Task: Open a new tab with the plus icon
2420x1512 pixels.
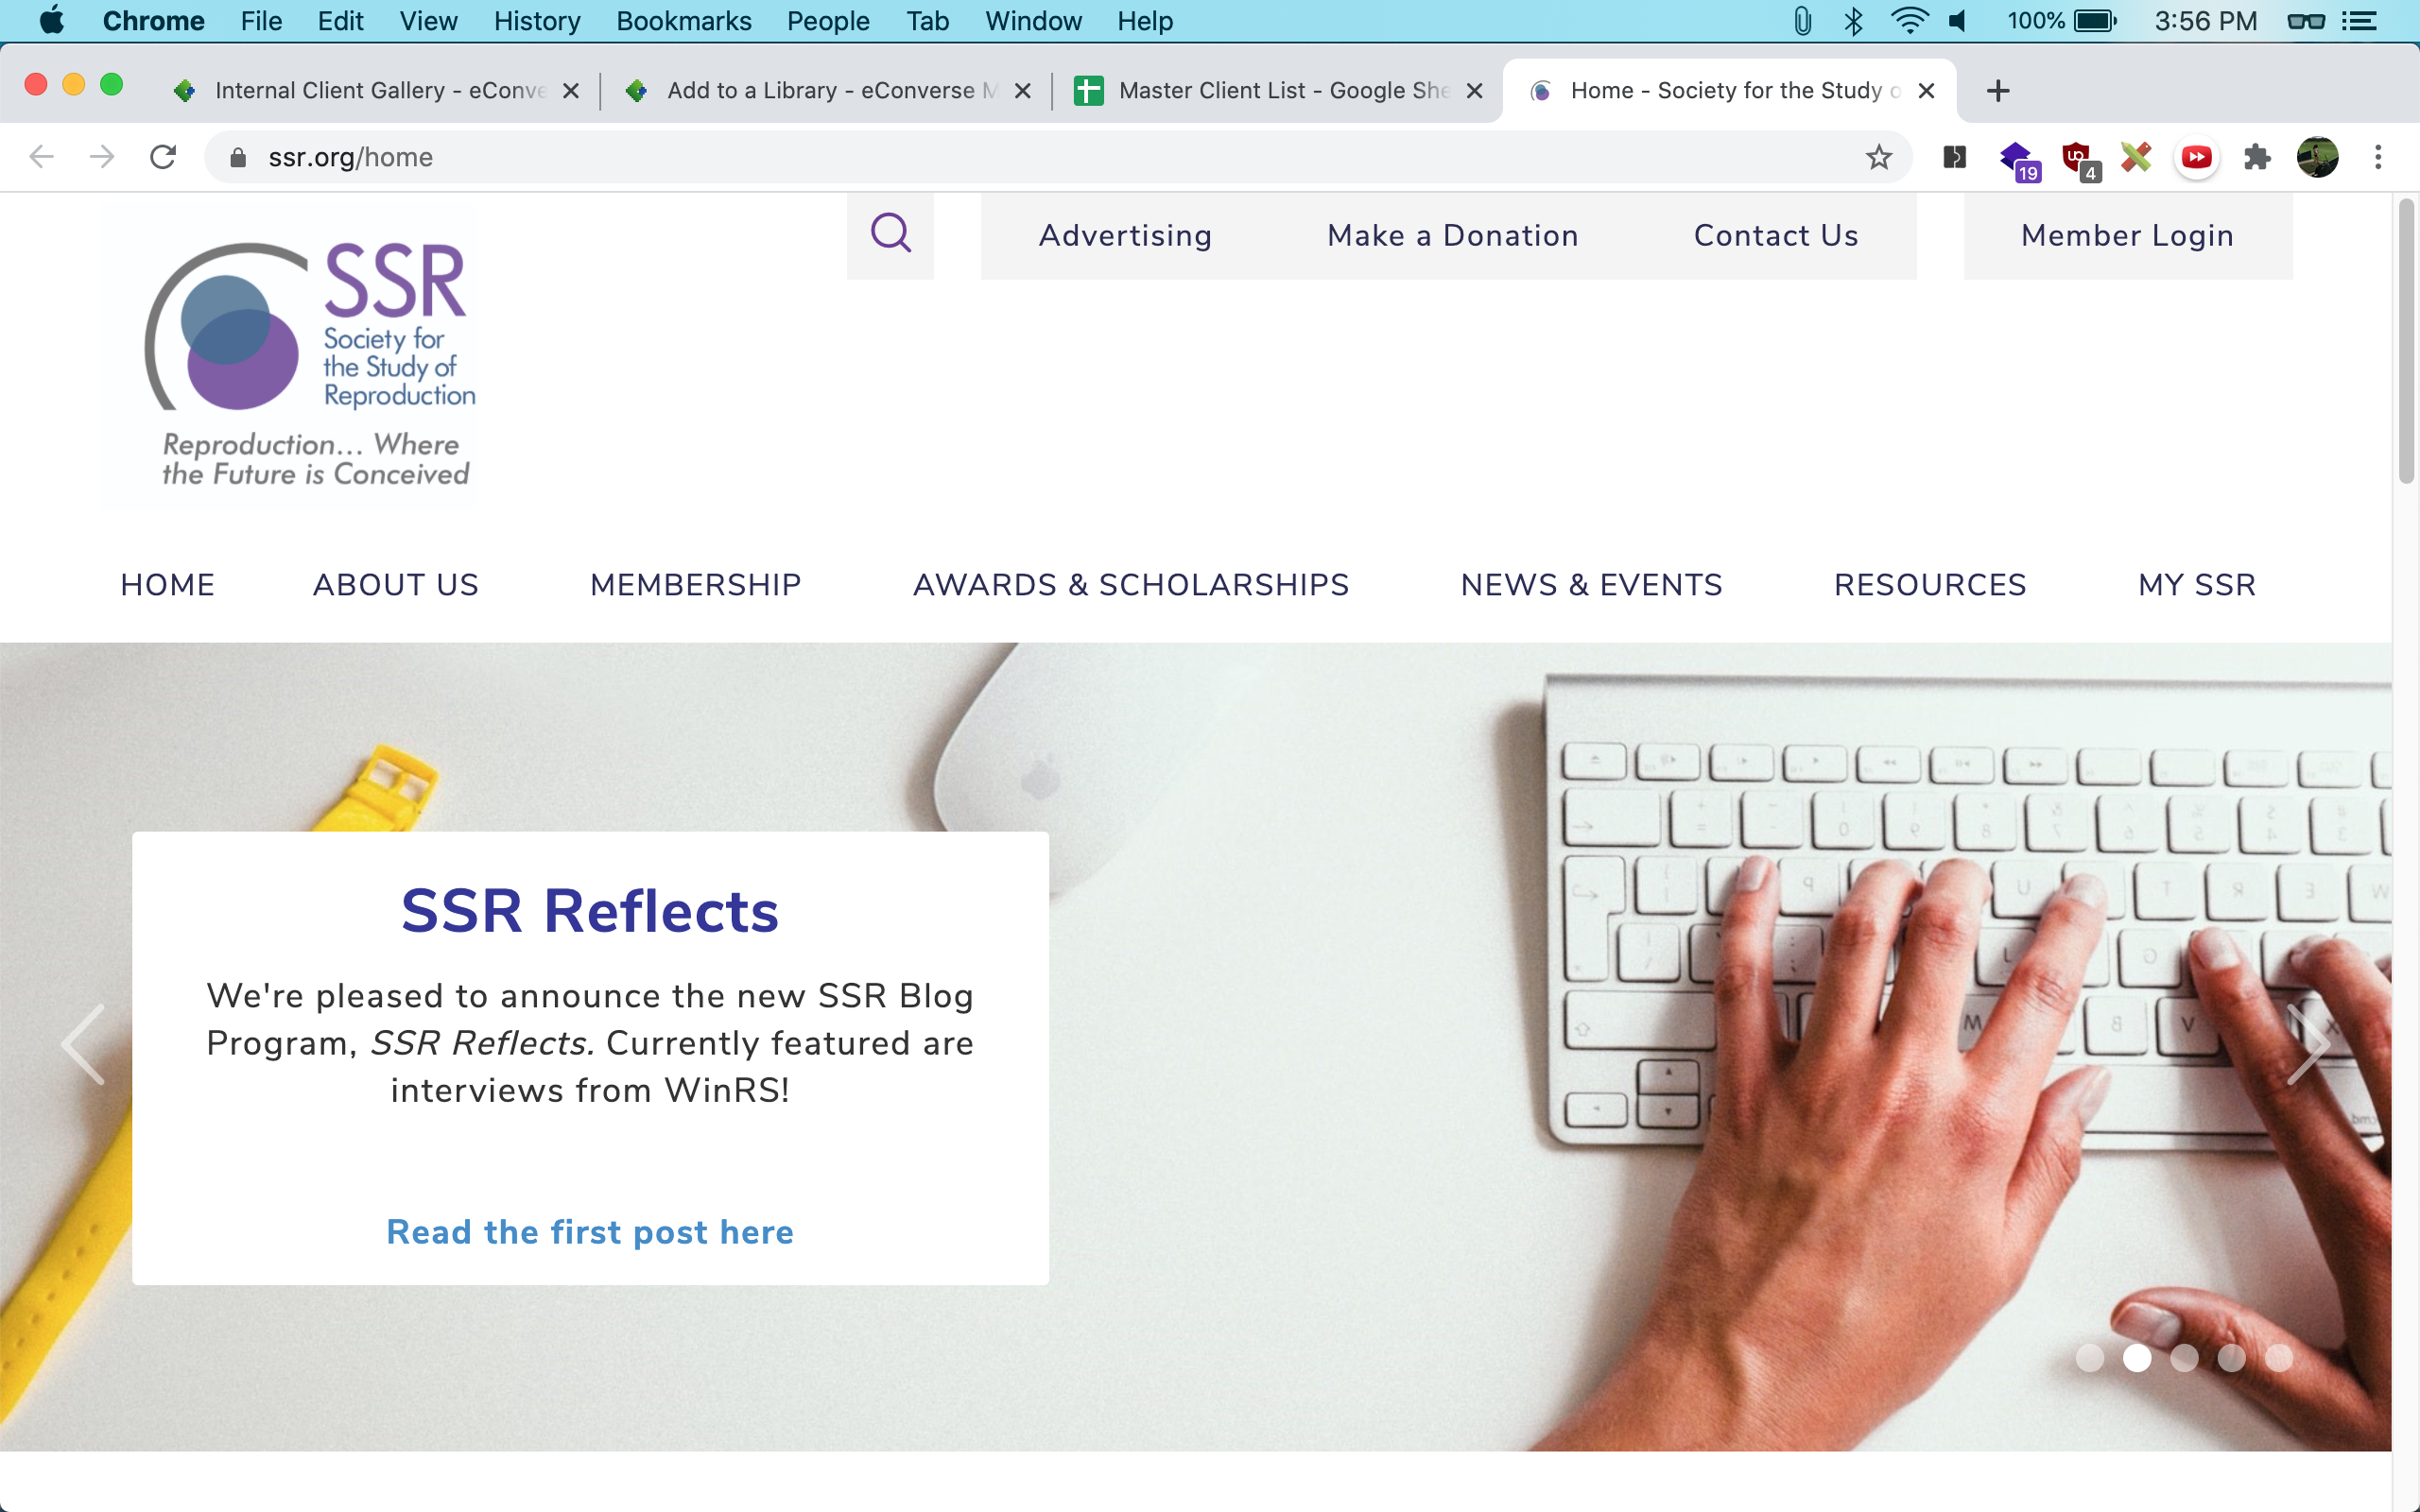Action: coord(1997,91)
